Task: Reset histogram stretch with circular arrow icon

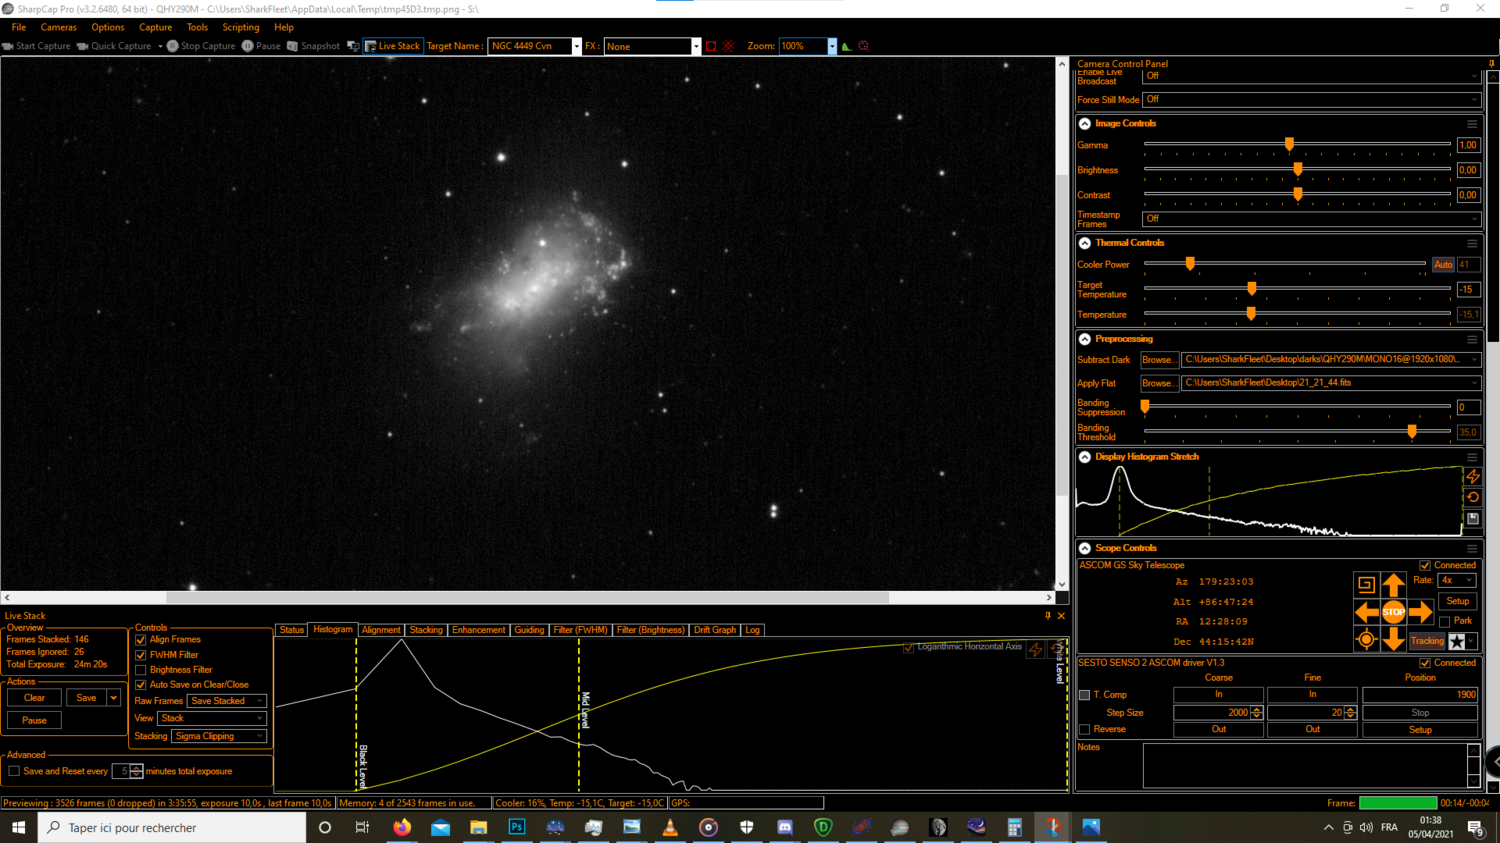Action: click(x=1474, y=497)
